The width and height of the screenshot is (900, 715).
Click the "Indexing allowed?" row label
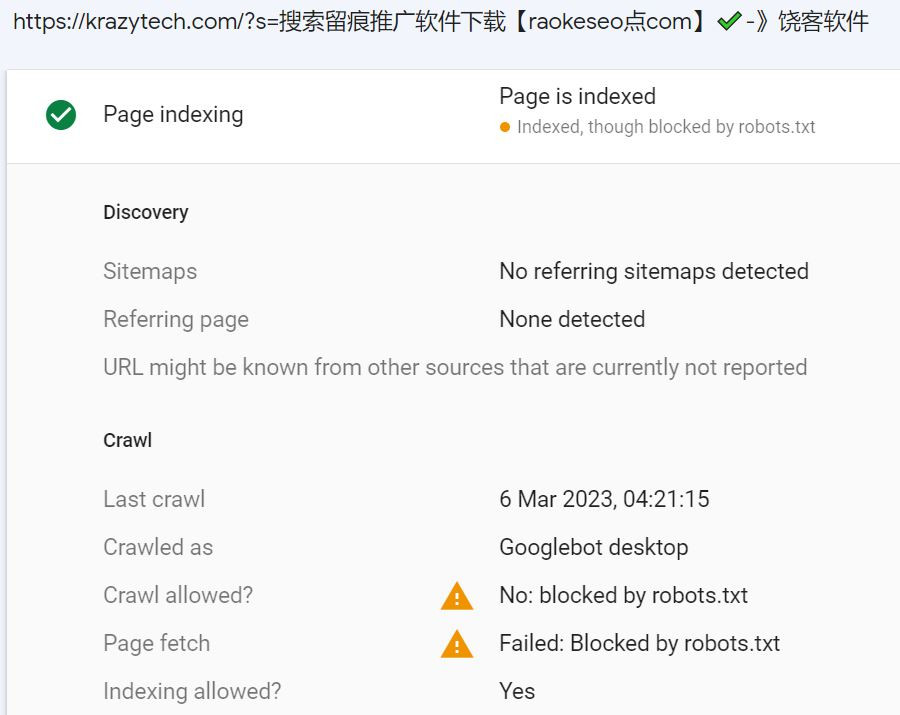pyautogui.click(x=192, y=691)
